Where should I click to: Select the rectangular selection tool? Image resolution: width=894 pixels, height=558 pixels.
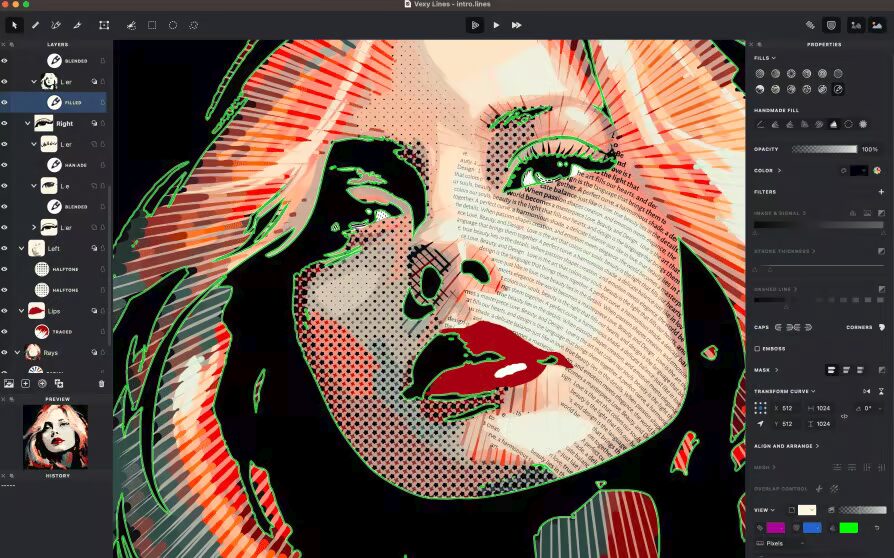pyautogui.click(x=152, y=25)
